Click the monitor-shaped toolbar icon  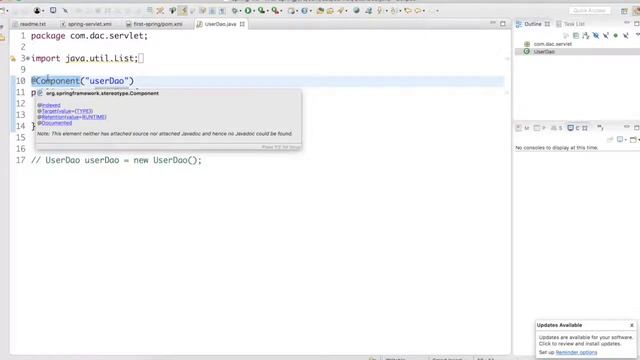click(53, 10)
